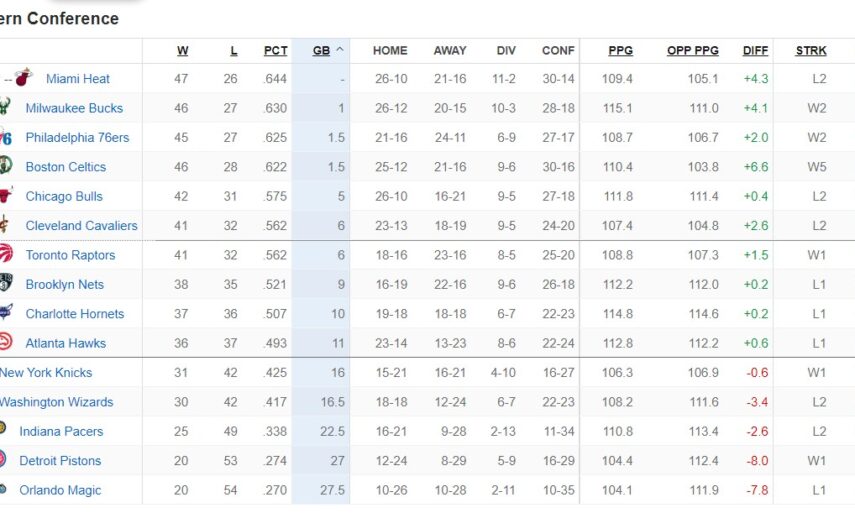Sort standings by PPG column
The width and height of the screenshot is (855, 513).
pos(620,51)
